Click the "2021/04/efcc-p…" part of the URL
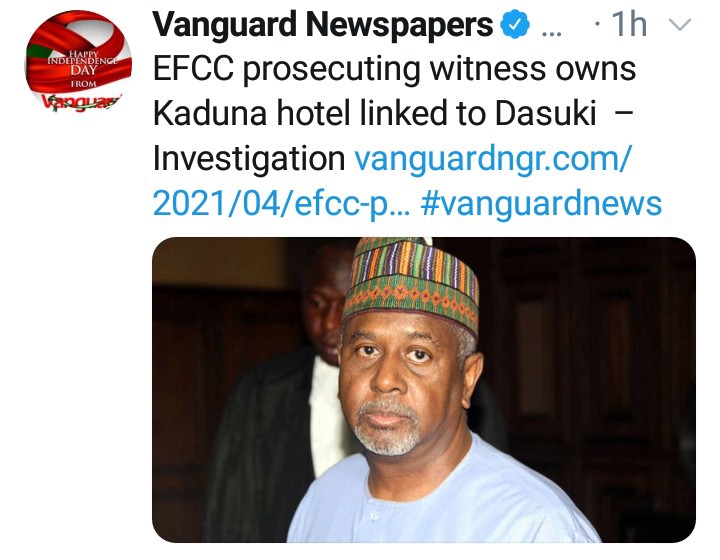Screen dimensions: 720x560 (280, 203)
